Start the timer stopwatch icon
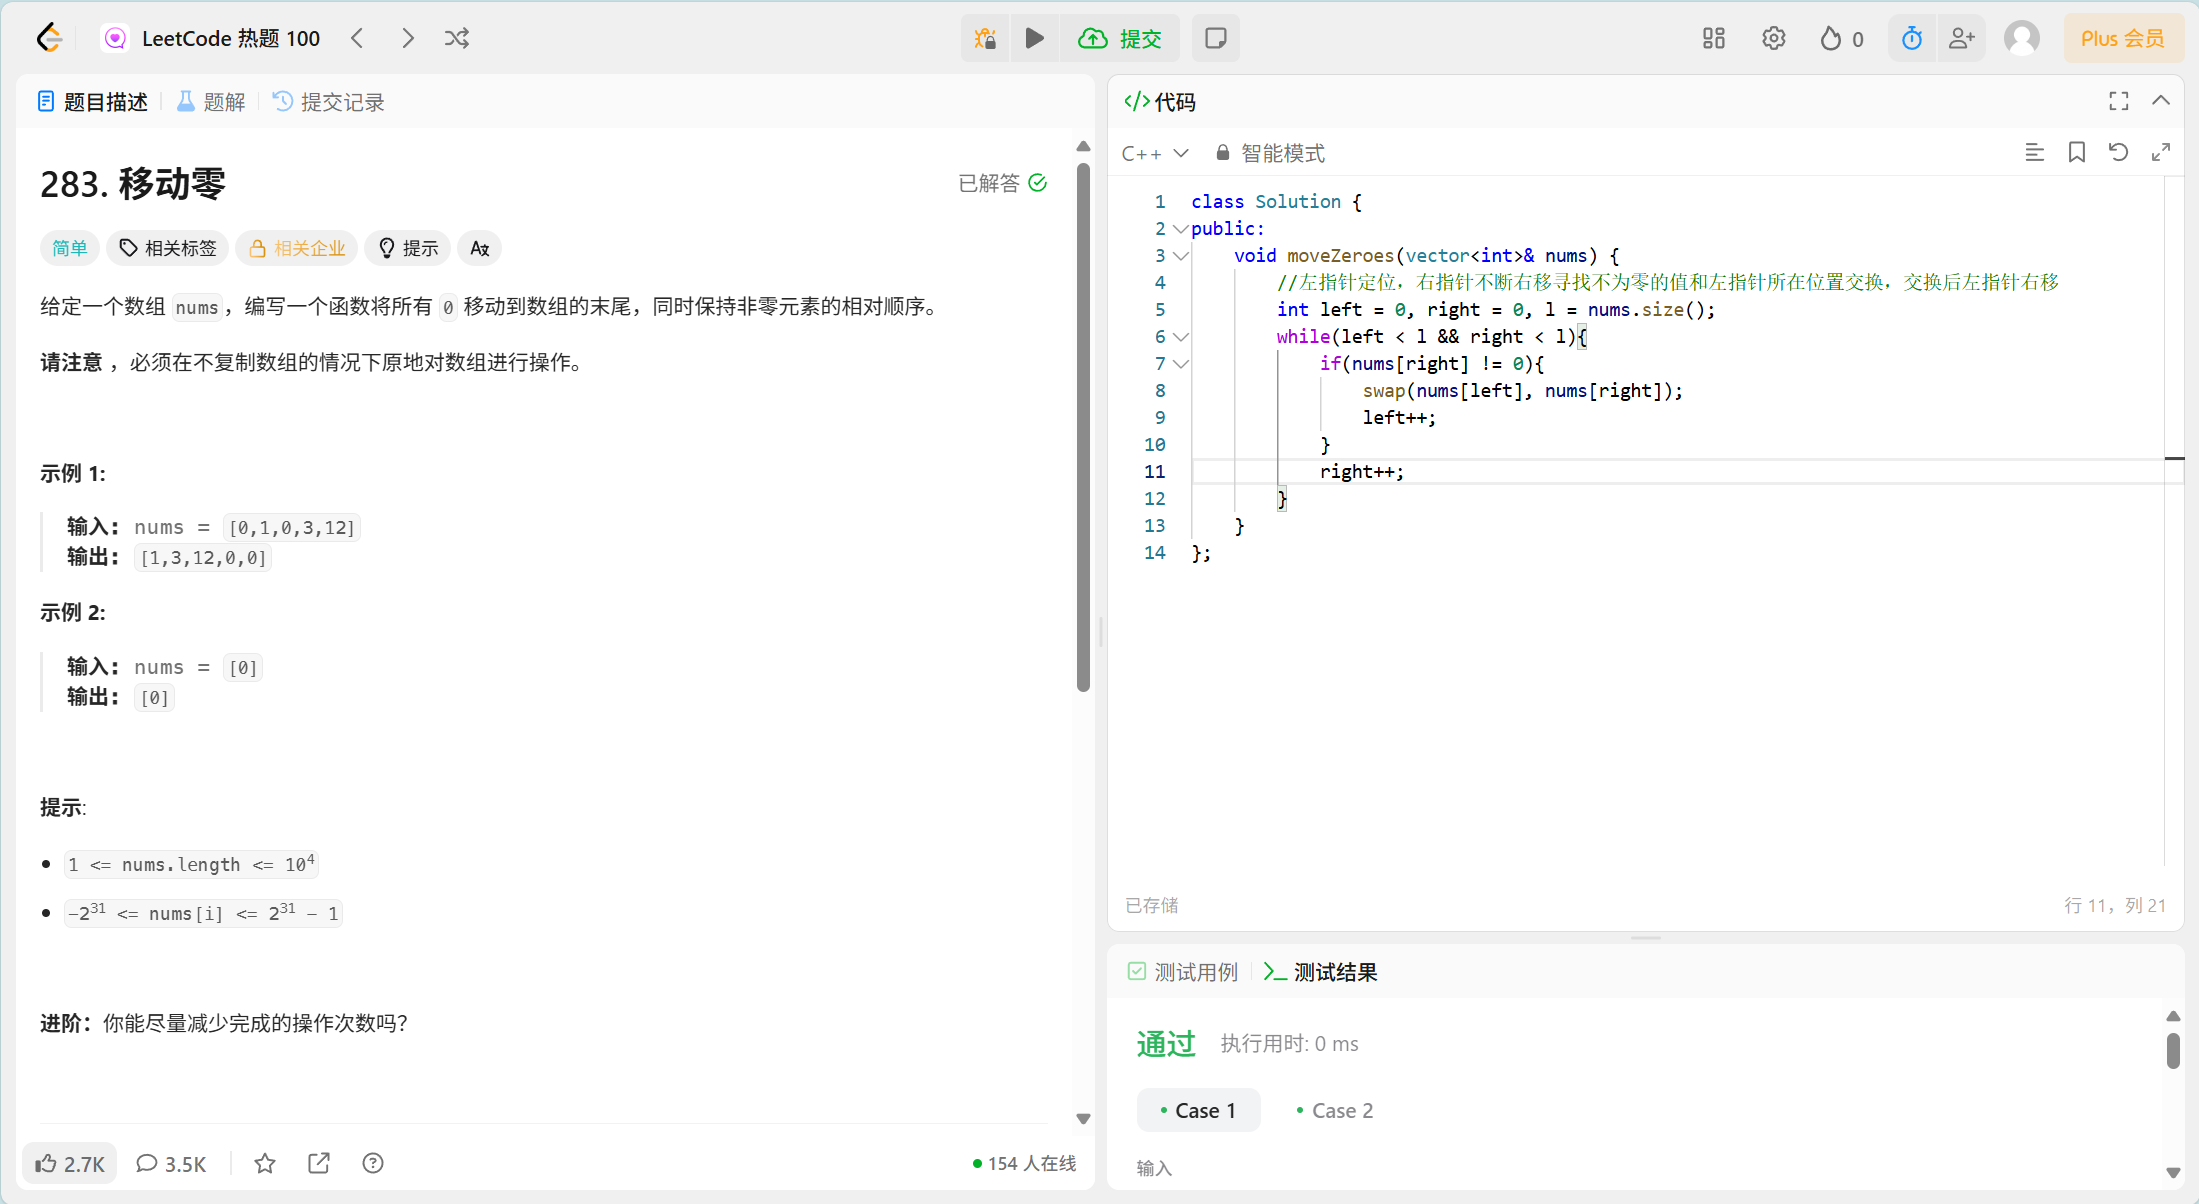The width and height of the screenshot is (2199, 1204). click(x=1912, y=38)
